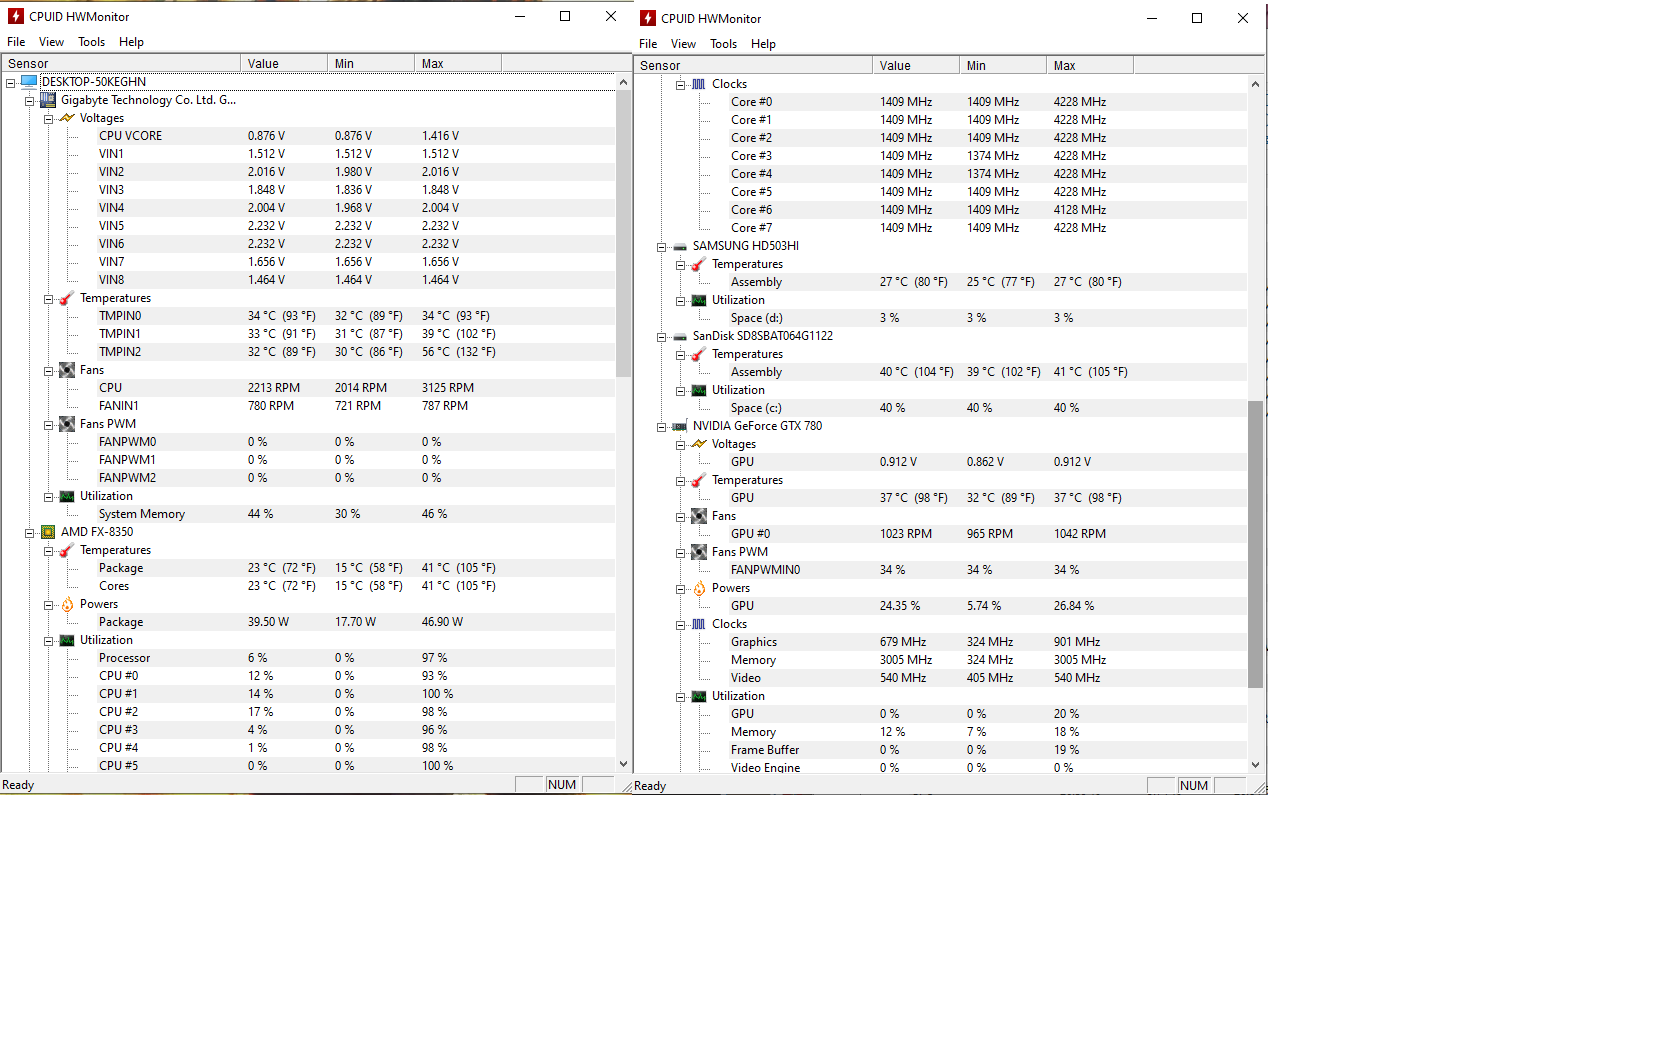Image resolution: width=1680 pixels, height=1050 pixels.
Task: Click right window vertical scrollbar thumb
Action: [x=1256, y=544]
